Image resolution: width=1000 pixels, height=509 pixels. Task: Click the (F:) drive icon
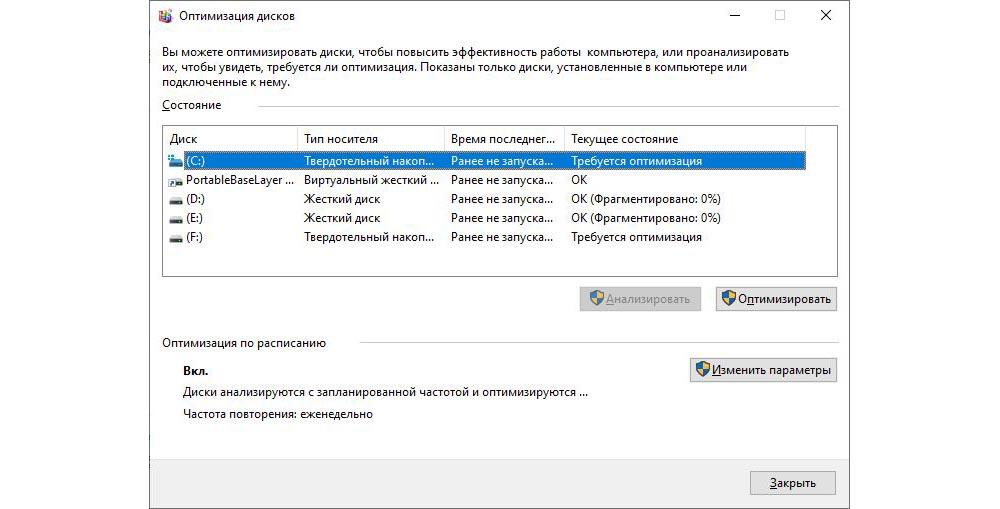pyautogui.click(x=175, y=239)
